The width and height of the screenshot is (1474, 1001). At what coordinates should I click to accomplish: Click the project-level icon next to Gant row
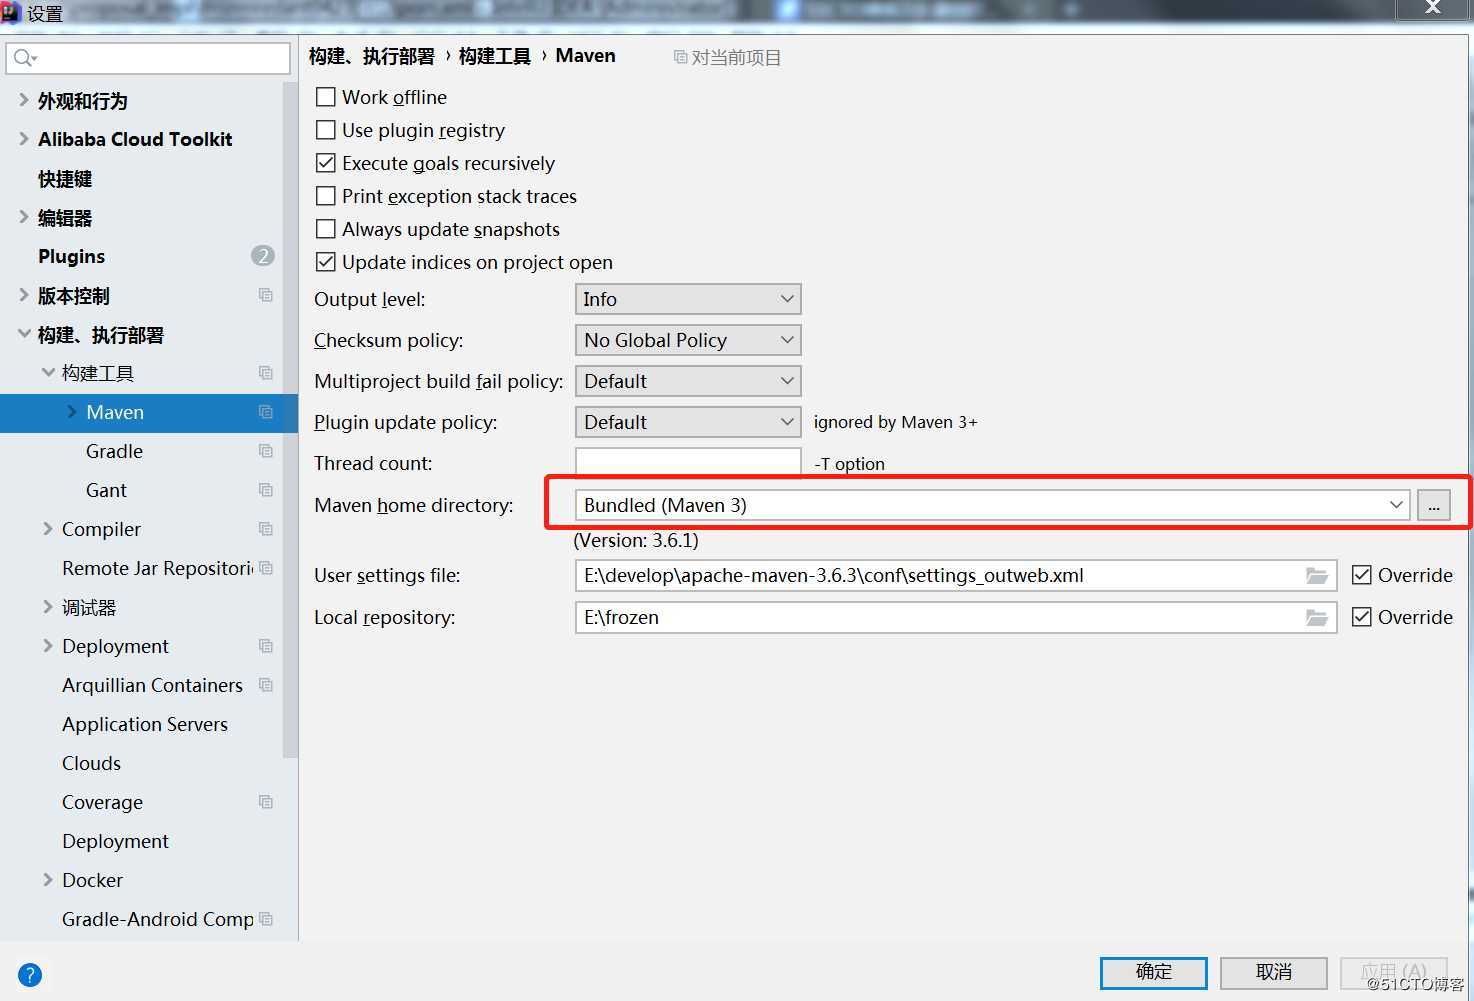coord(265,490)
